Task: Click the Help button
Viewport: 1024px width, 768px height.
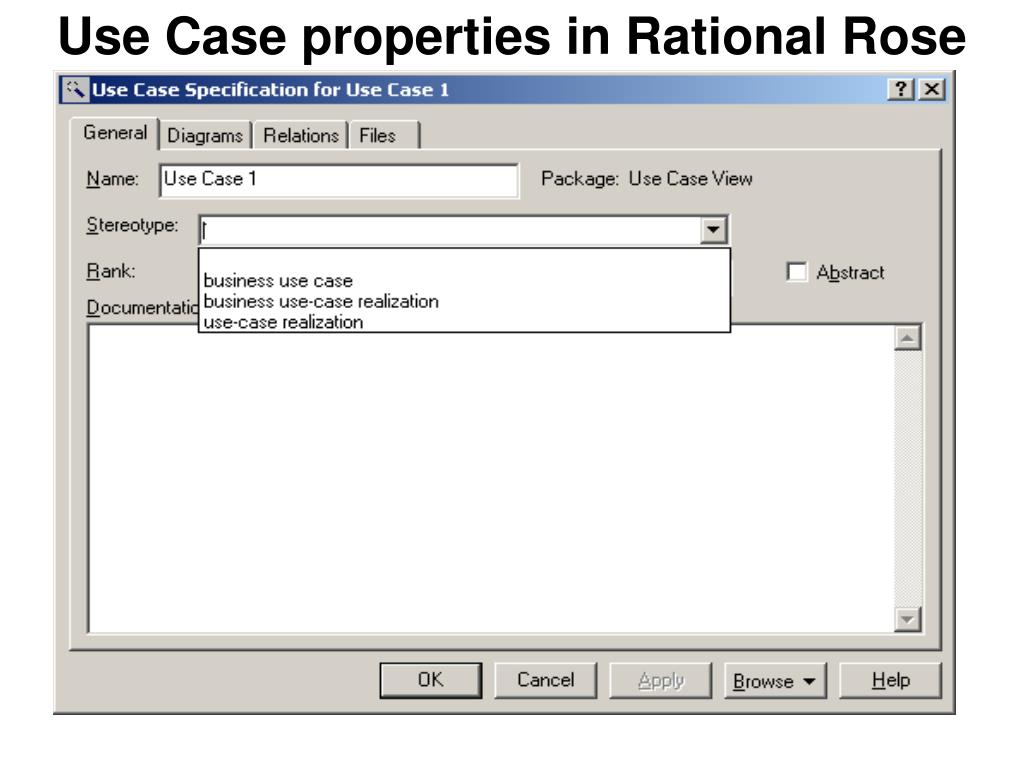Action: tap(890, 680)
